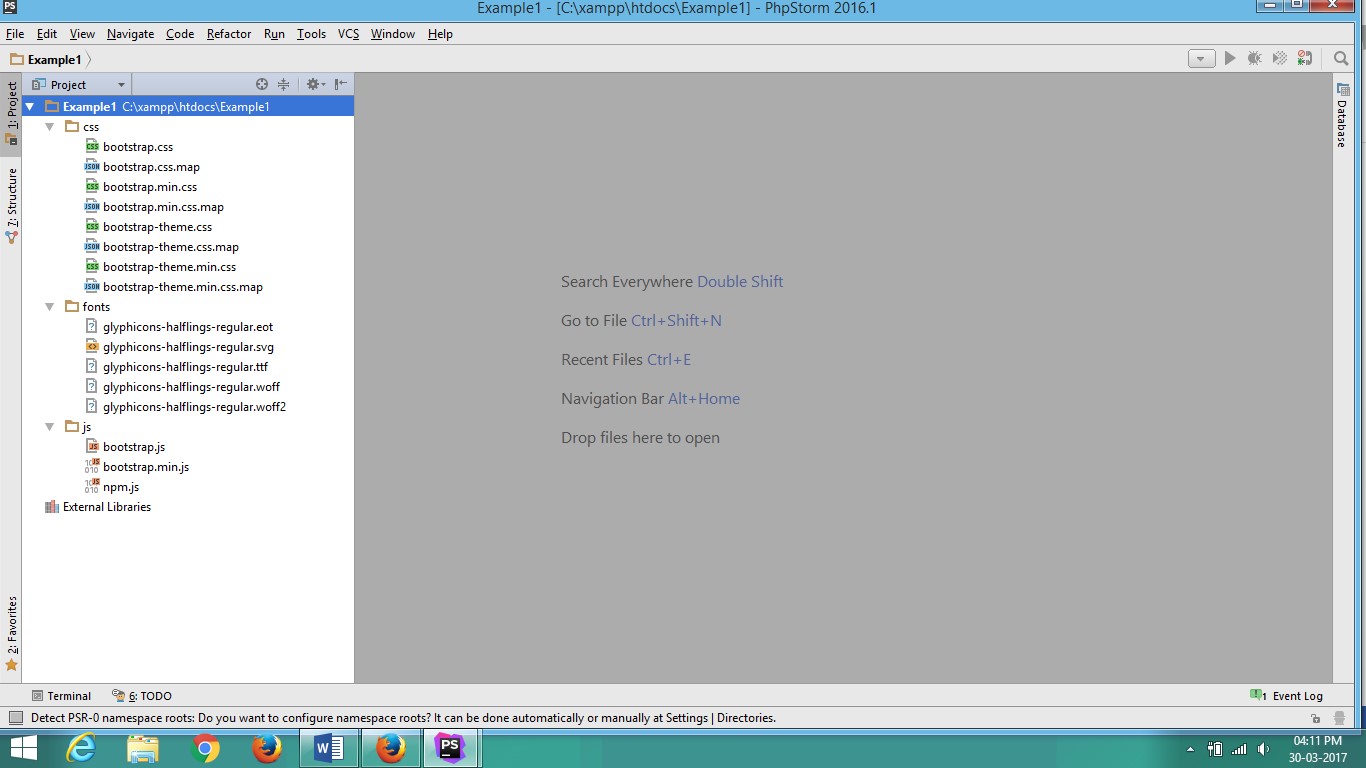Open the run configuration dropdown
Screen dimensions: 1366x768
[x=1201, y=59]
